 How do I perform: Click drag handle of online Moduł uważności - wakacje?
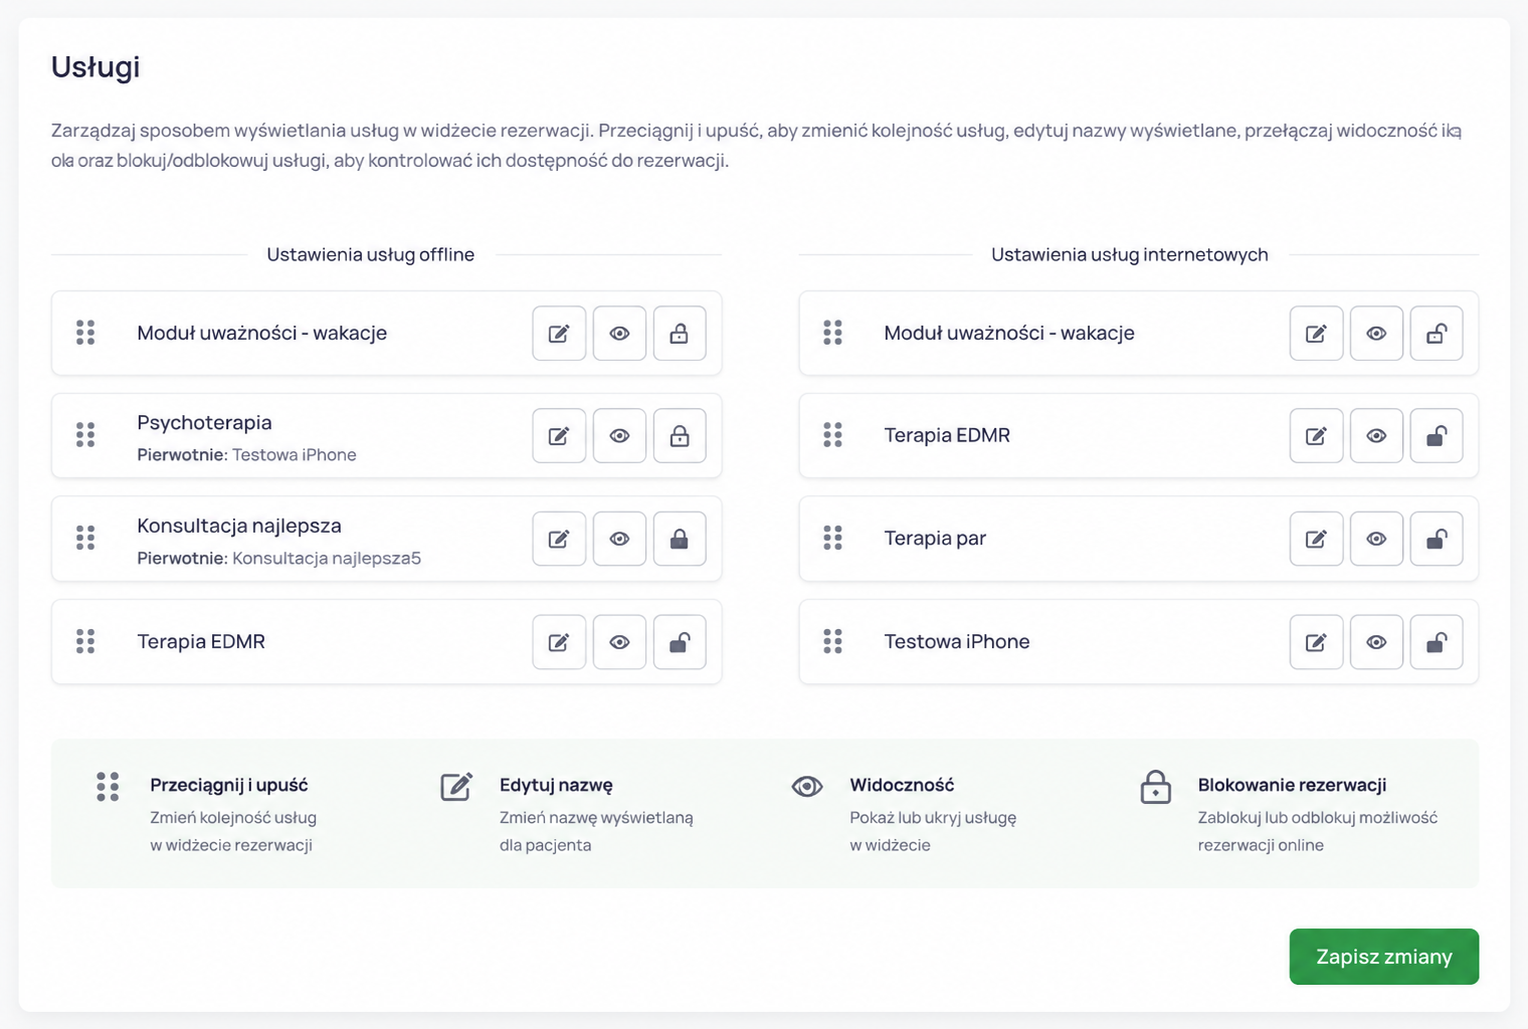[833, 333]
